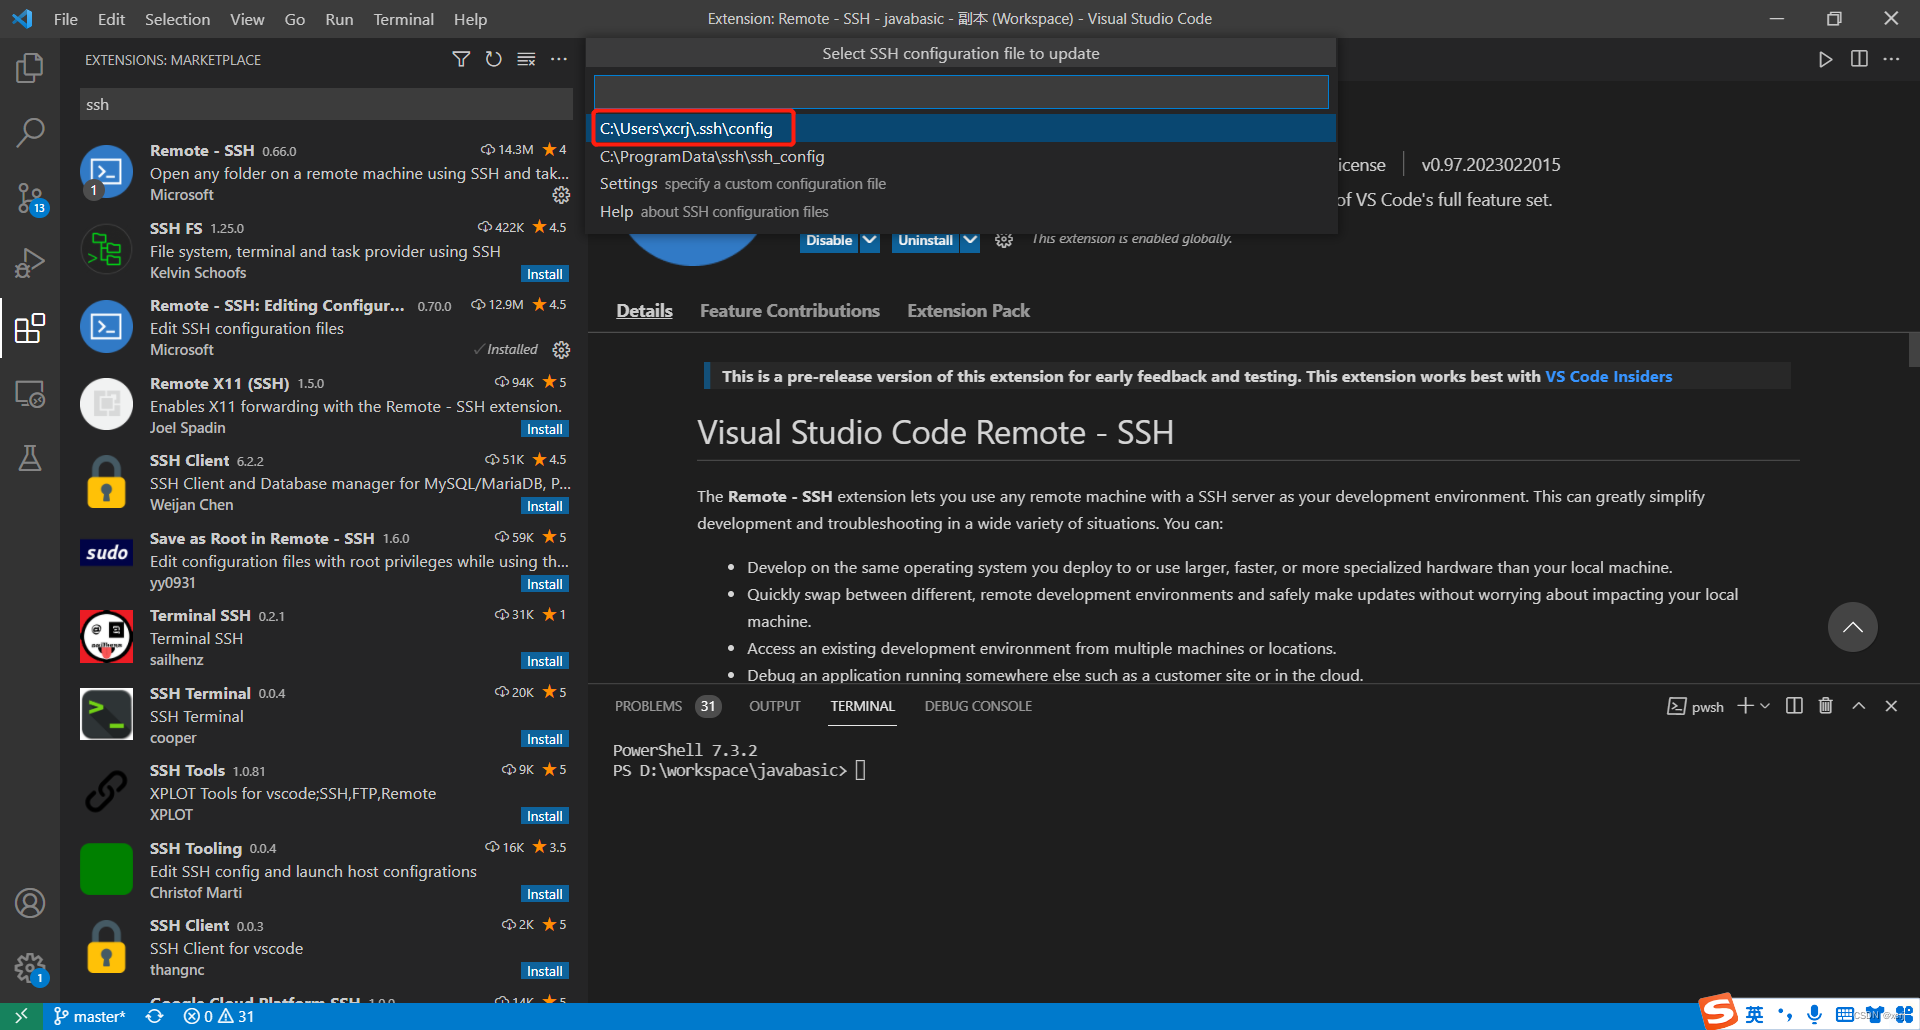Clear the extensions search results

pos(526,59)
